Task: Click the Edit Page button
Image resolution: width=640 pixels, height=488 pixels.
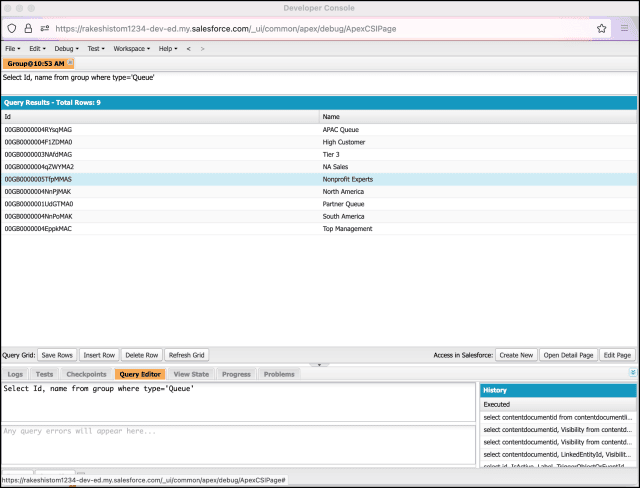Action: pos(617,355)
